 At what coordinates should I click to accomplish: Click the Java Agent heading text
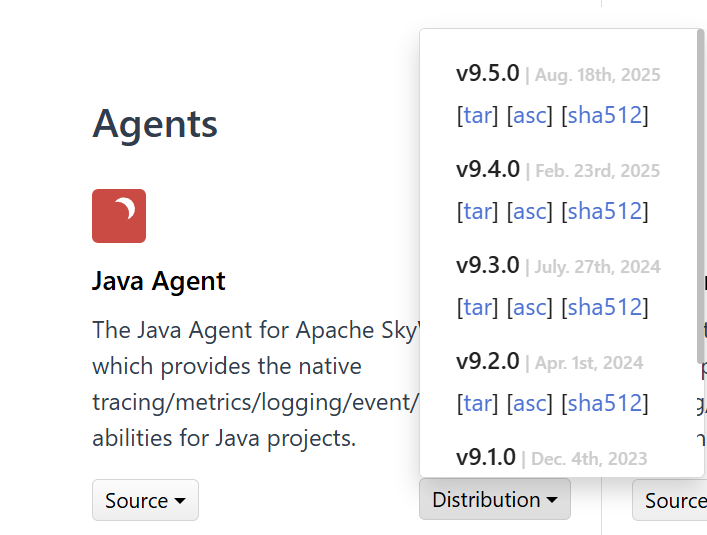158,281
